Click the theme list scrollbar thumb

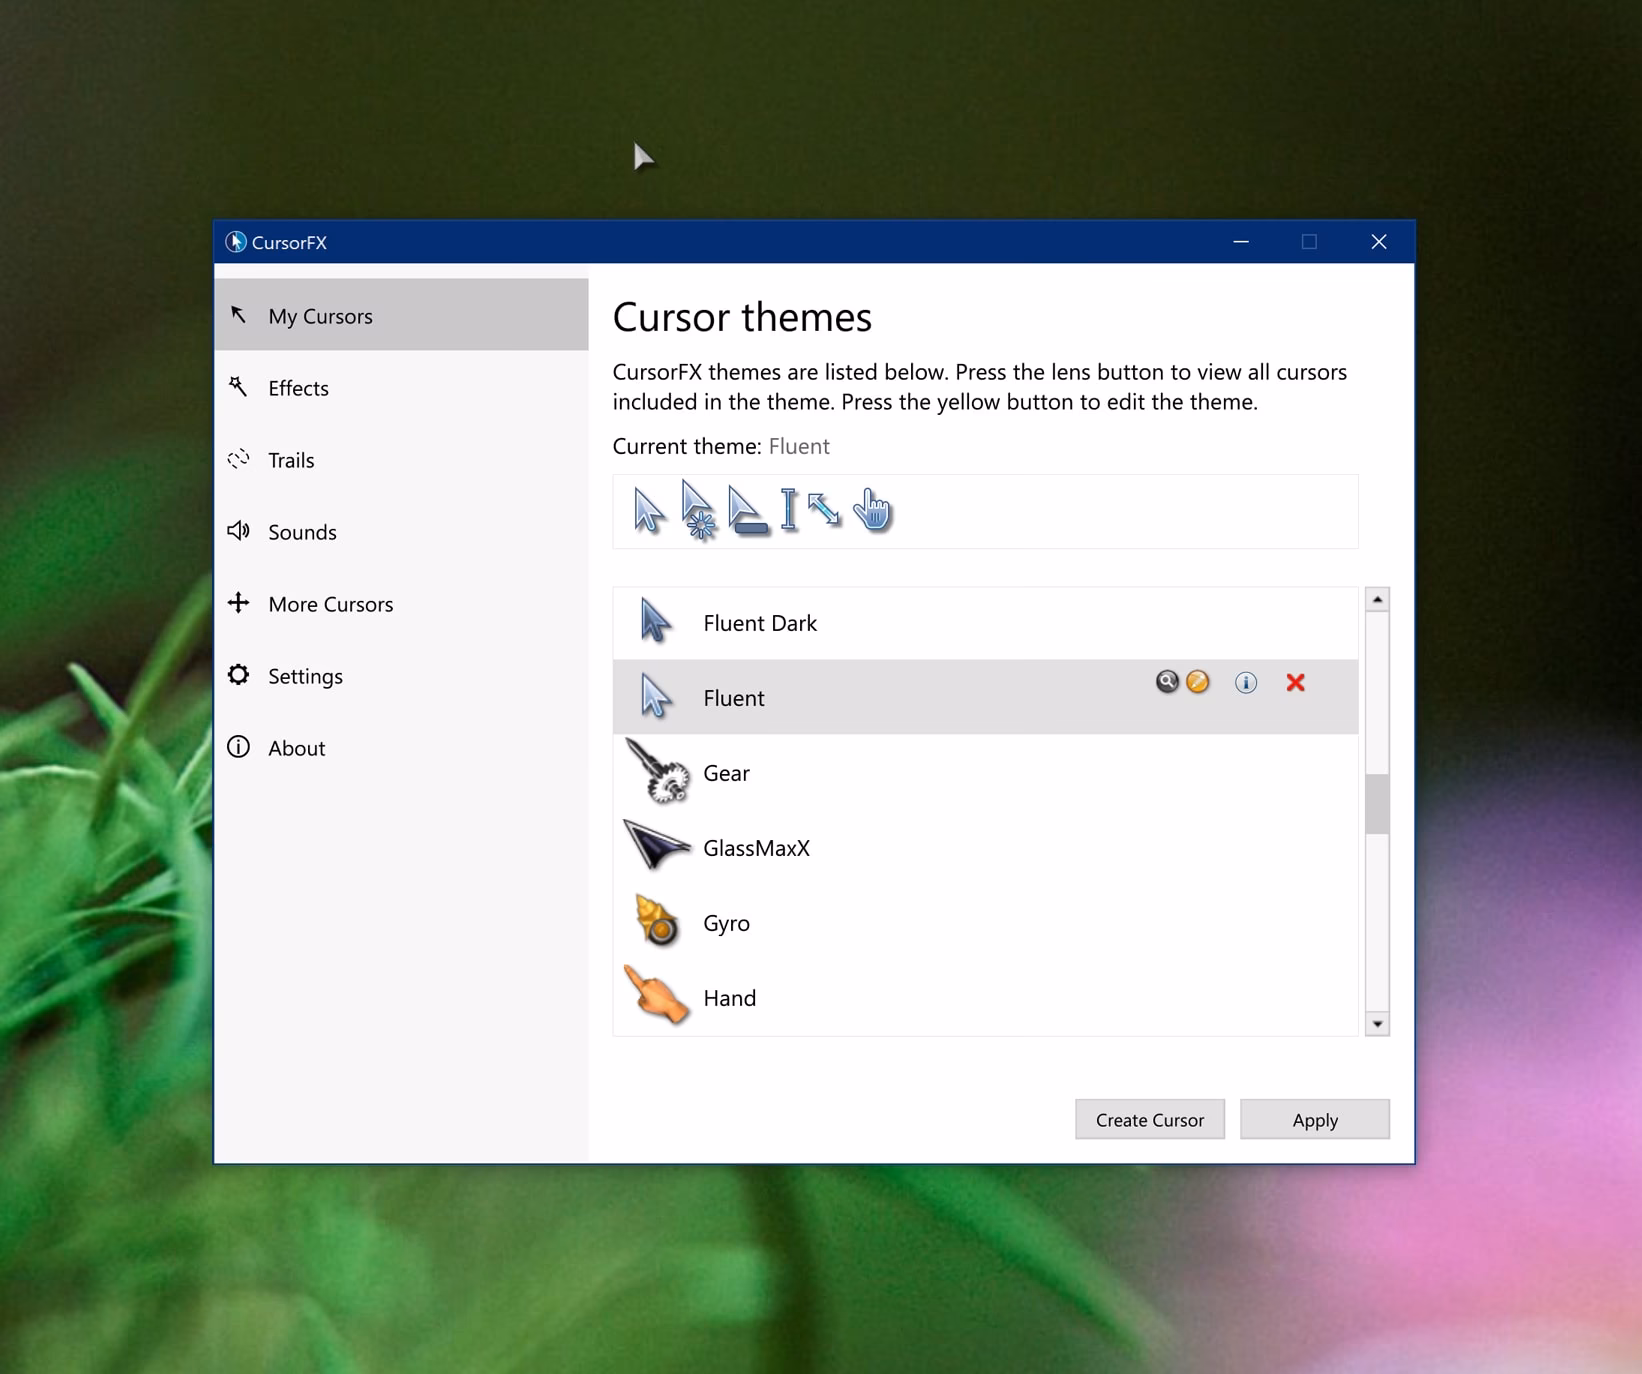click(1377, 803)
